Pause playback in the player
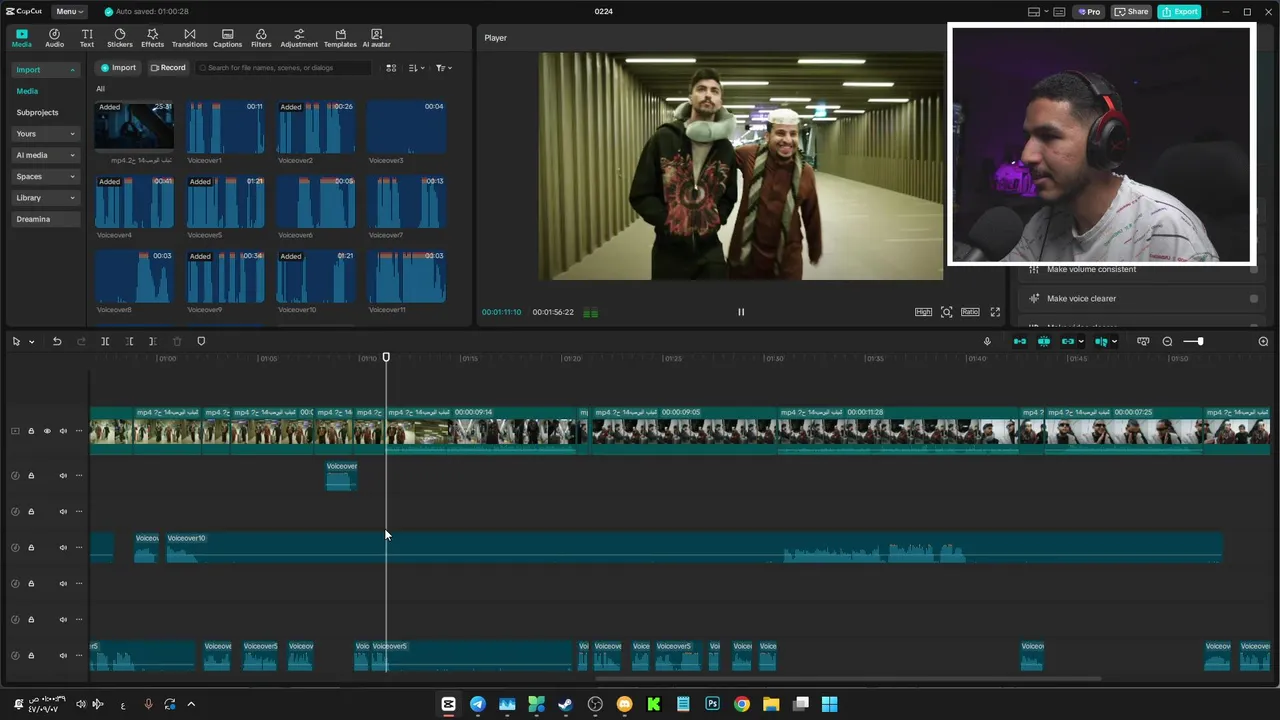Screen dimensions: 1280x720 [741, 312]
